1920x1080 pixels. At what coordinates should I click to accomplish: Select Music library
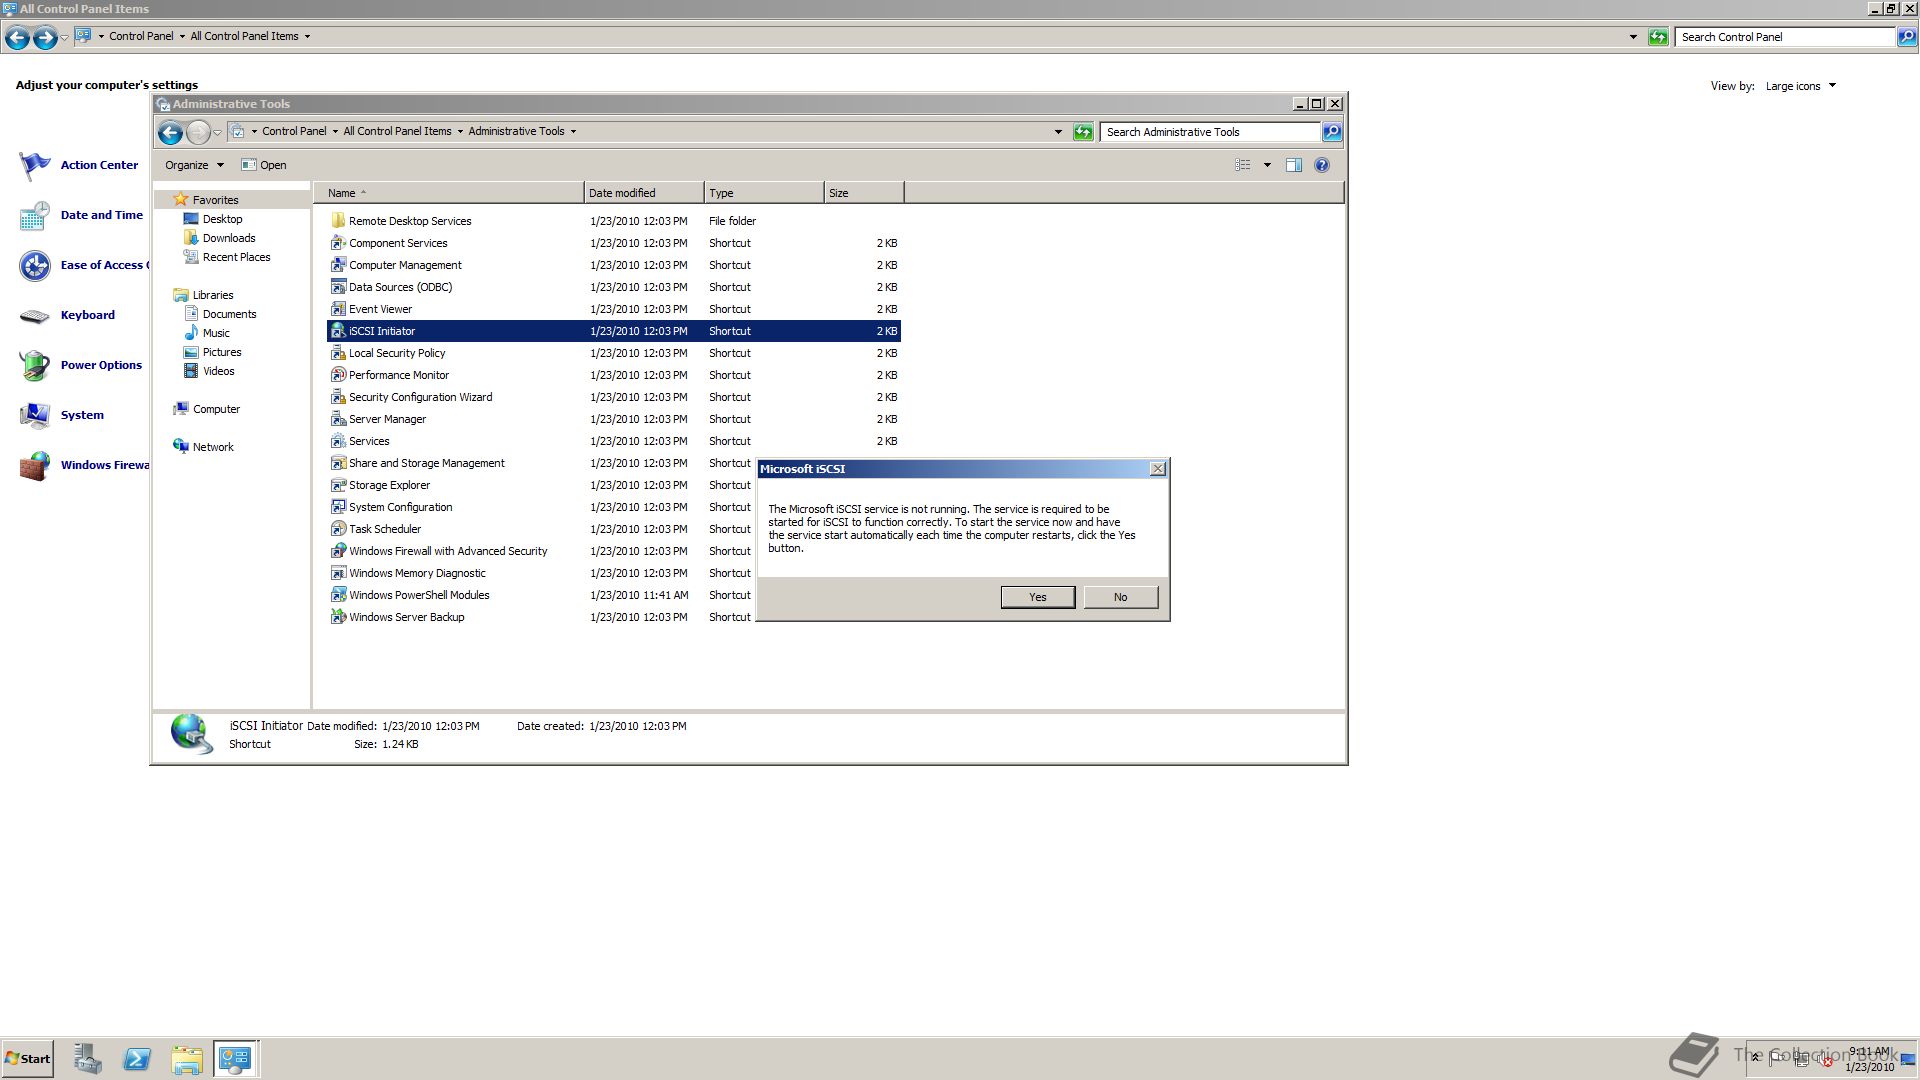point(216,333)
